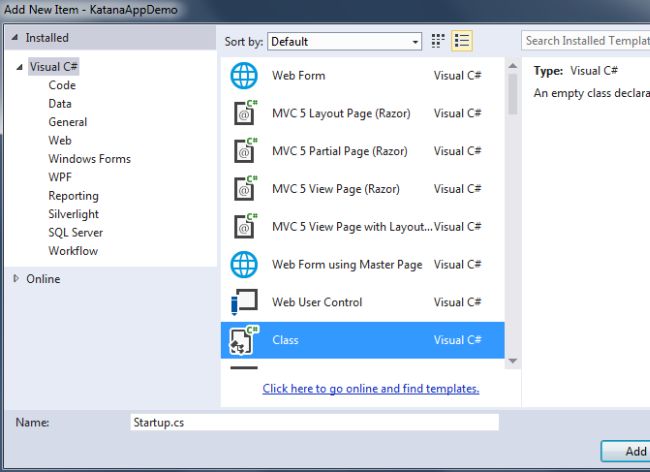The height and width of the screenshot is (472, 650).
Task: Select the Web category
Action: (60, 140)
